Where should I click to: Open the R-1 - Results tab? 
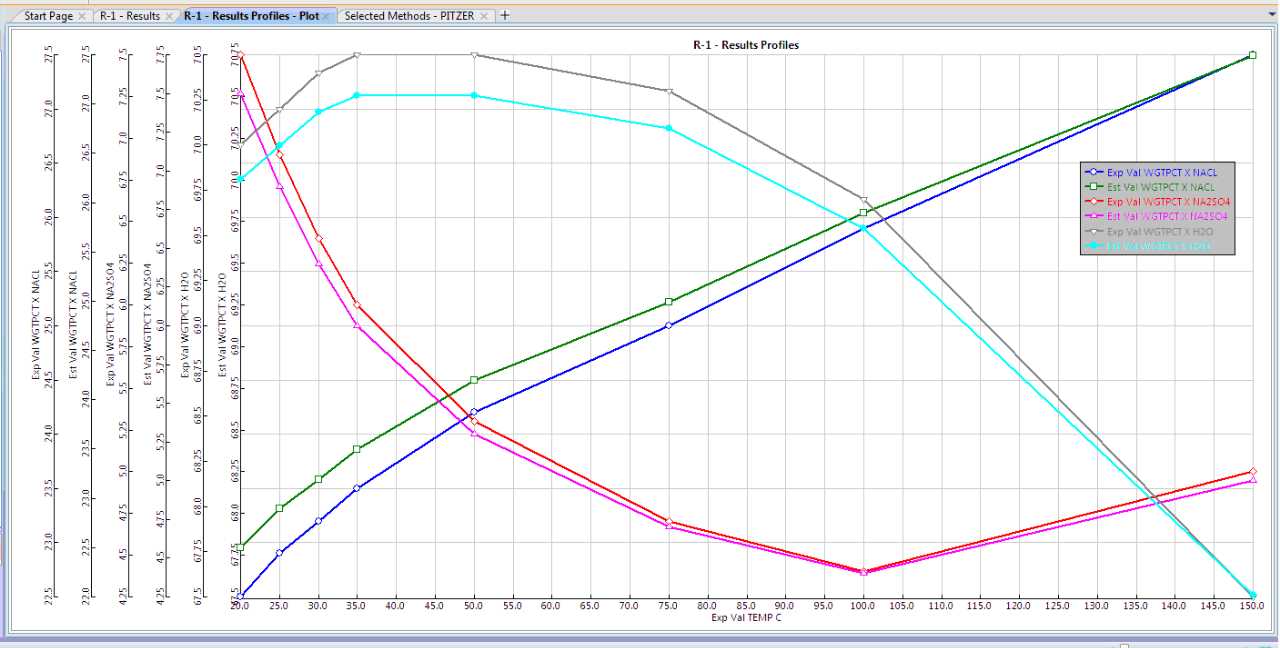point(129,16)
